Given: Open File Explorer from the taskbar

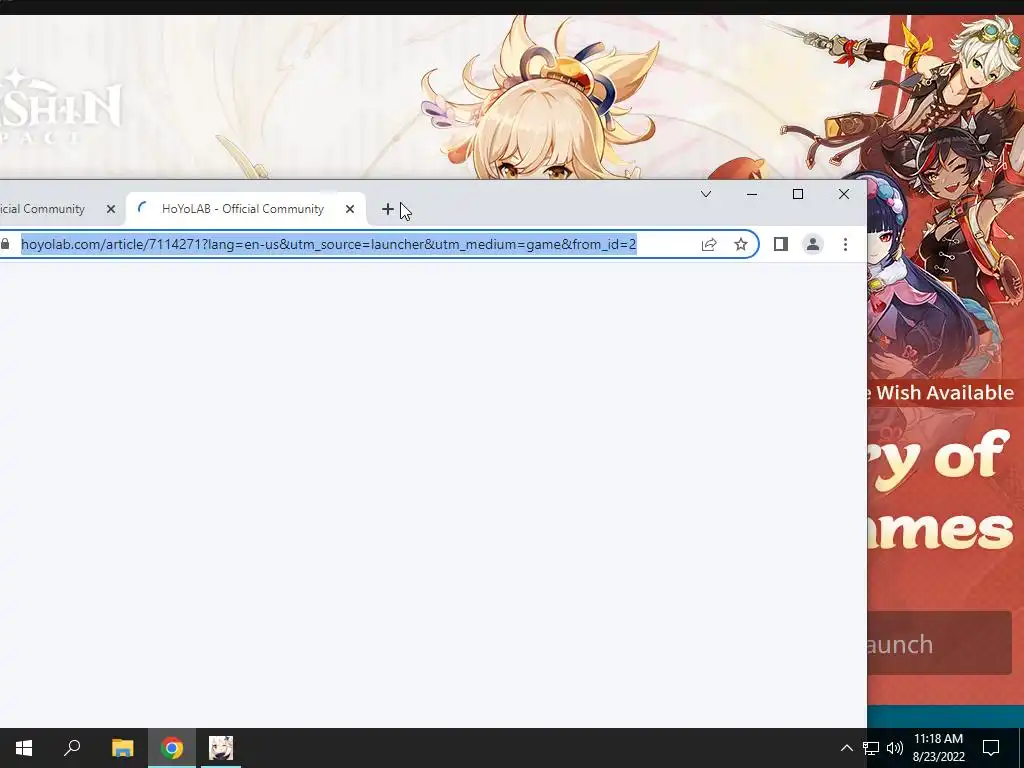Looking at the screenshot, I should pyautogui.click(x=122, y=748).
